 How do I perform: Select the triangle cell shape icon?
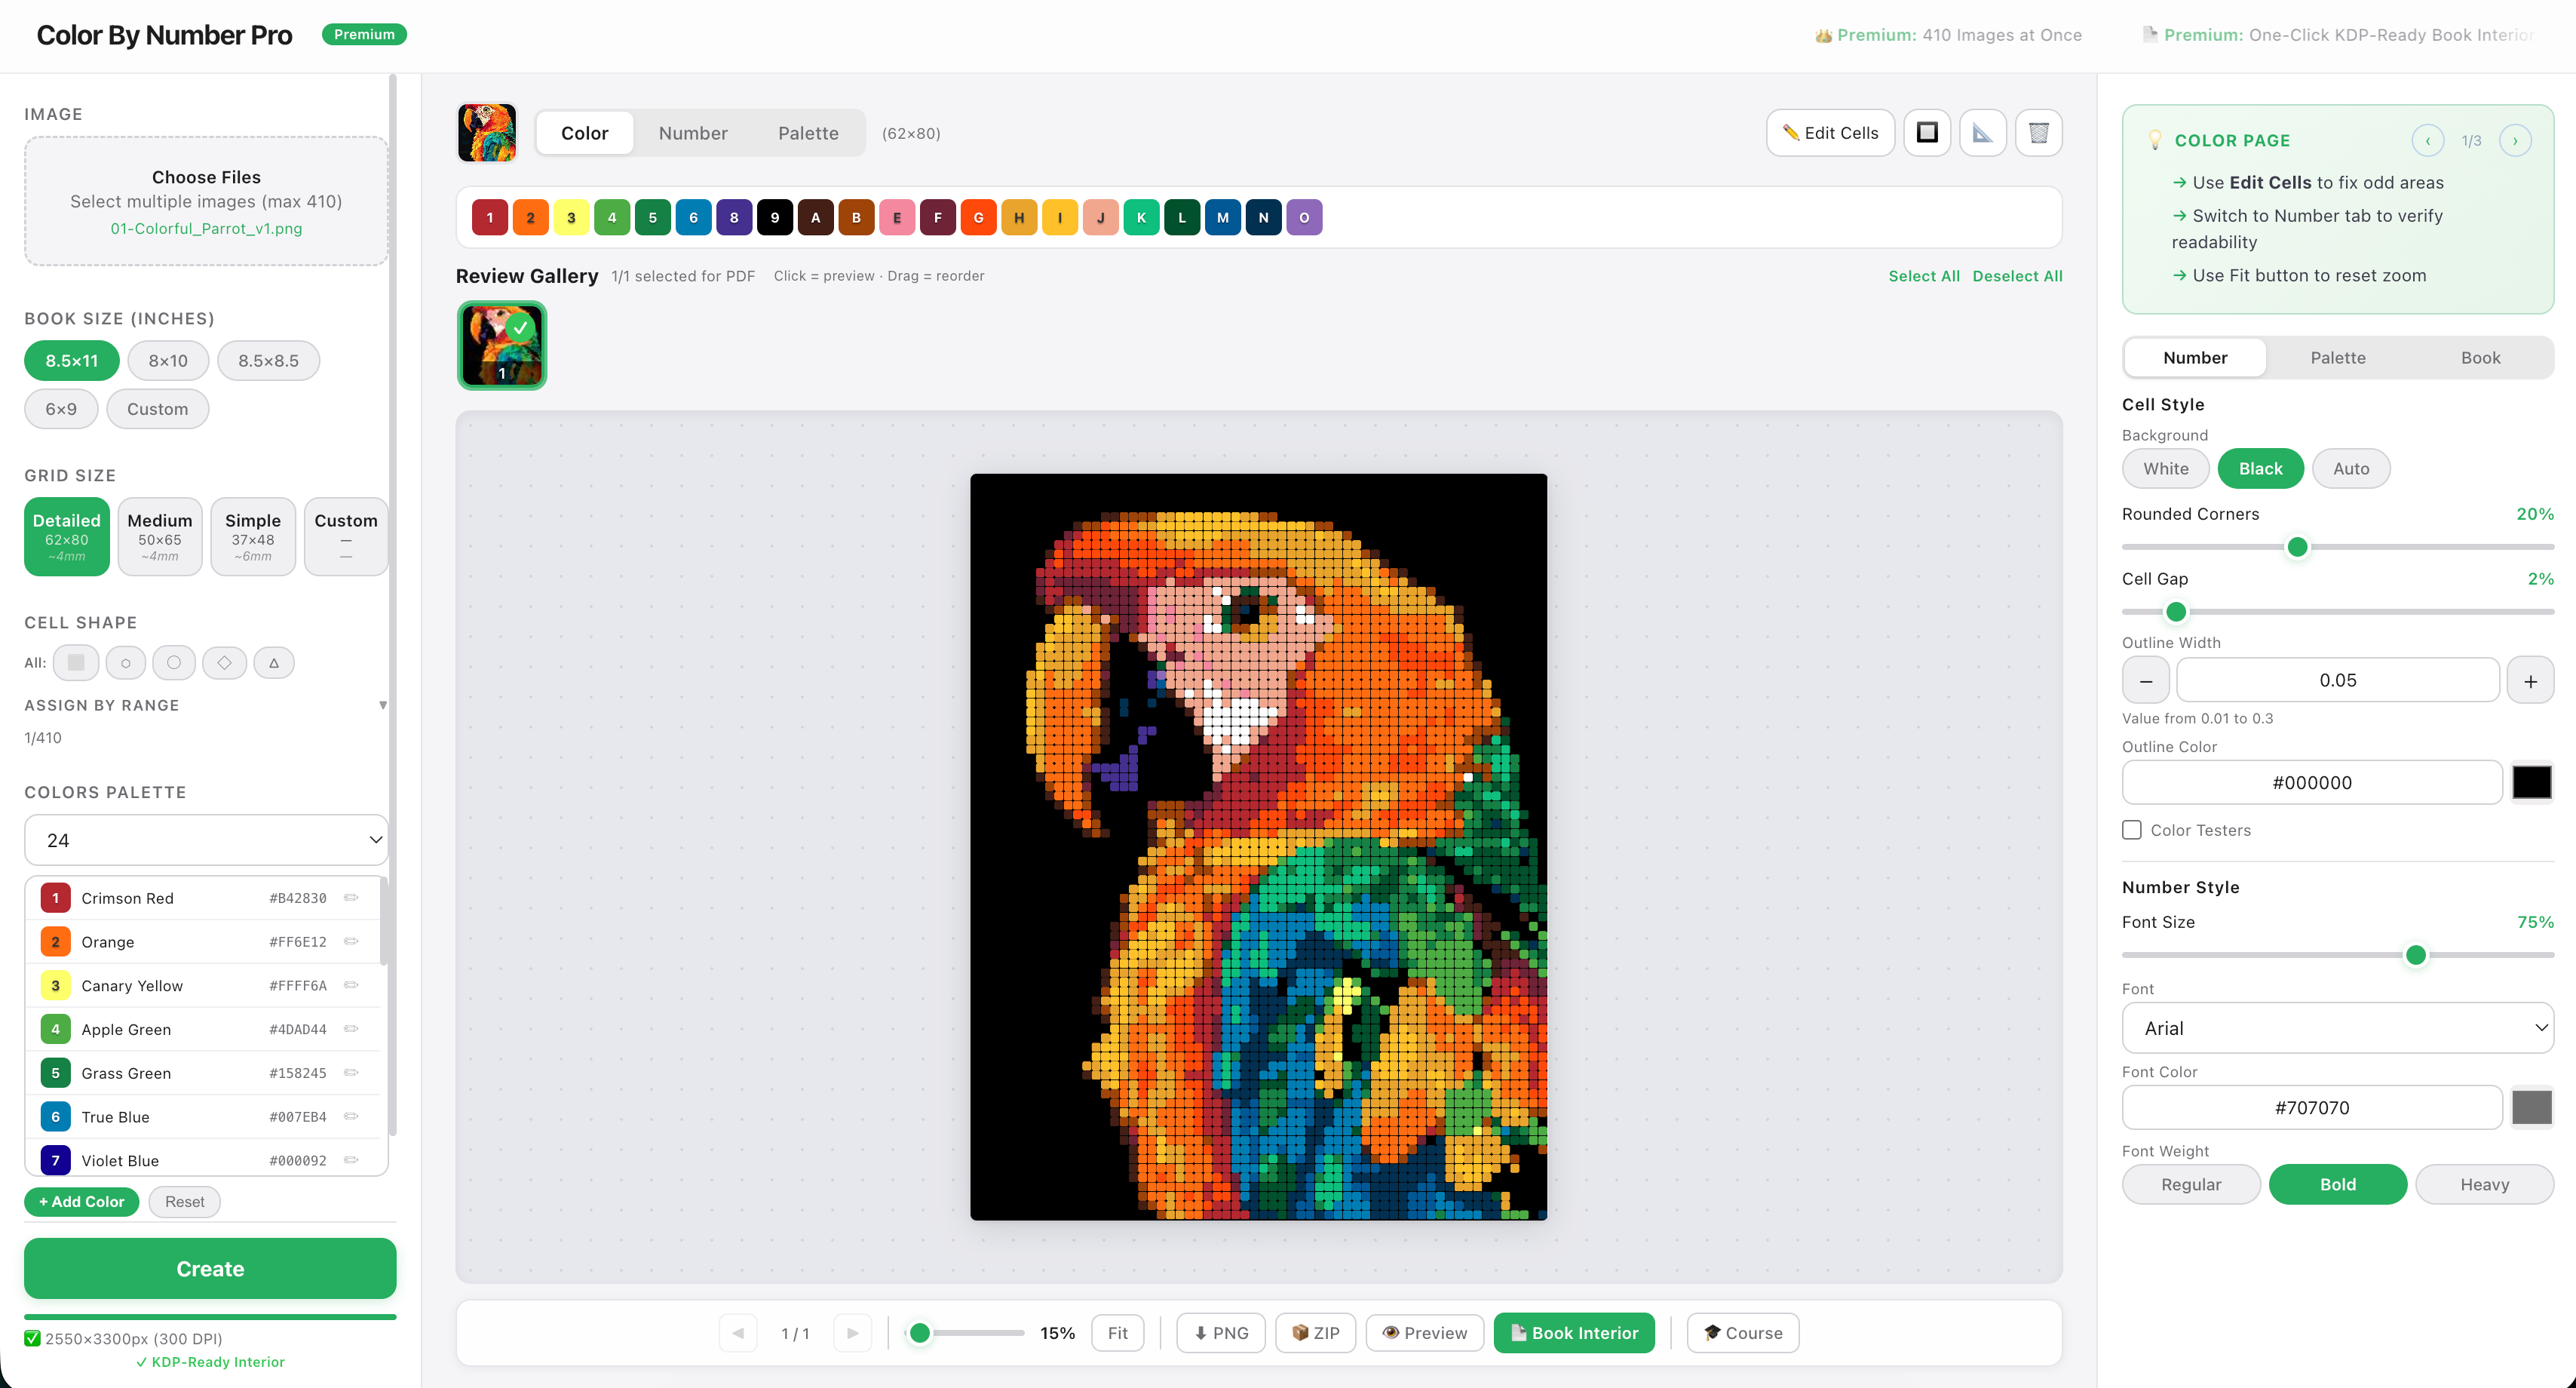click(x=274, y=662)
